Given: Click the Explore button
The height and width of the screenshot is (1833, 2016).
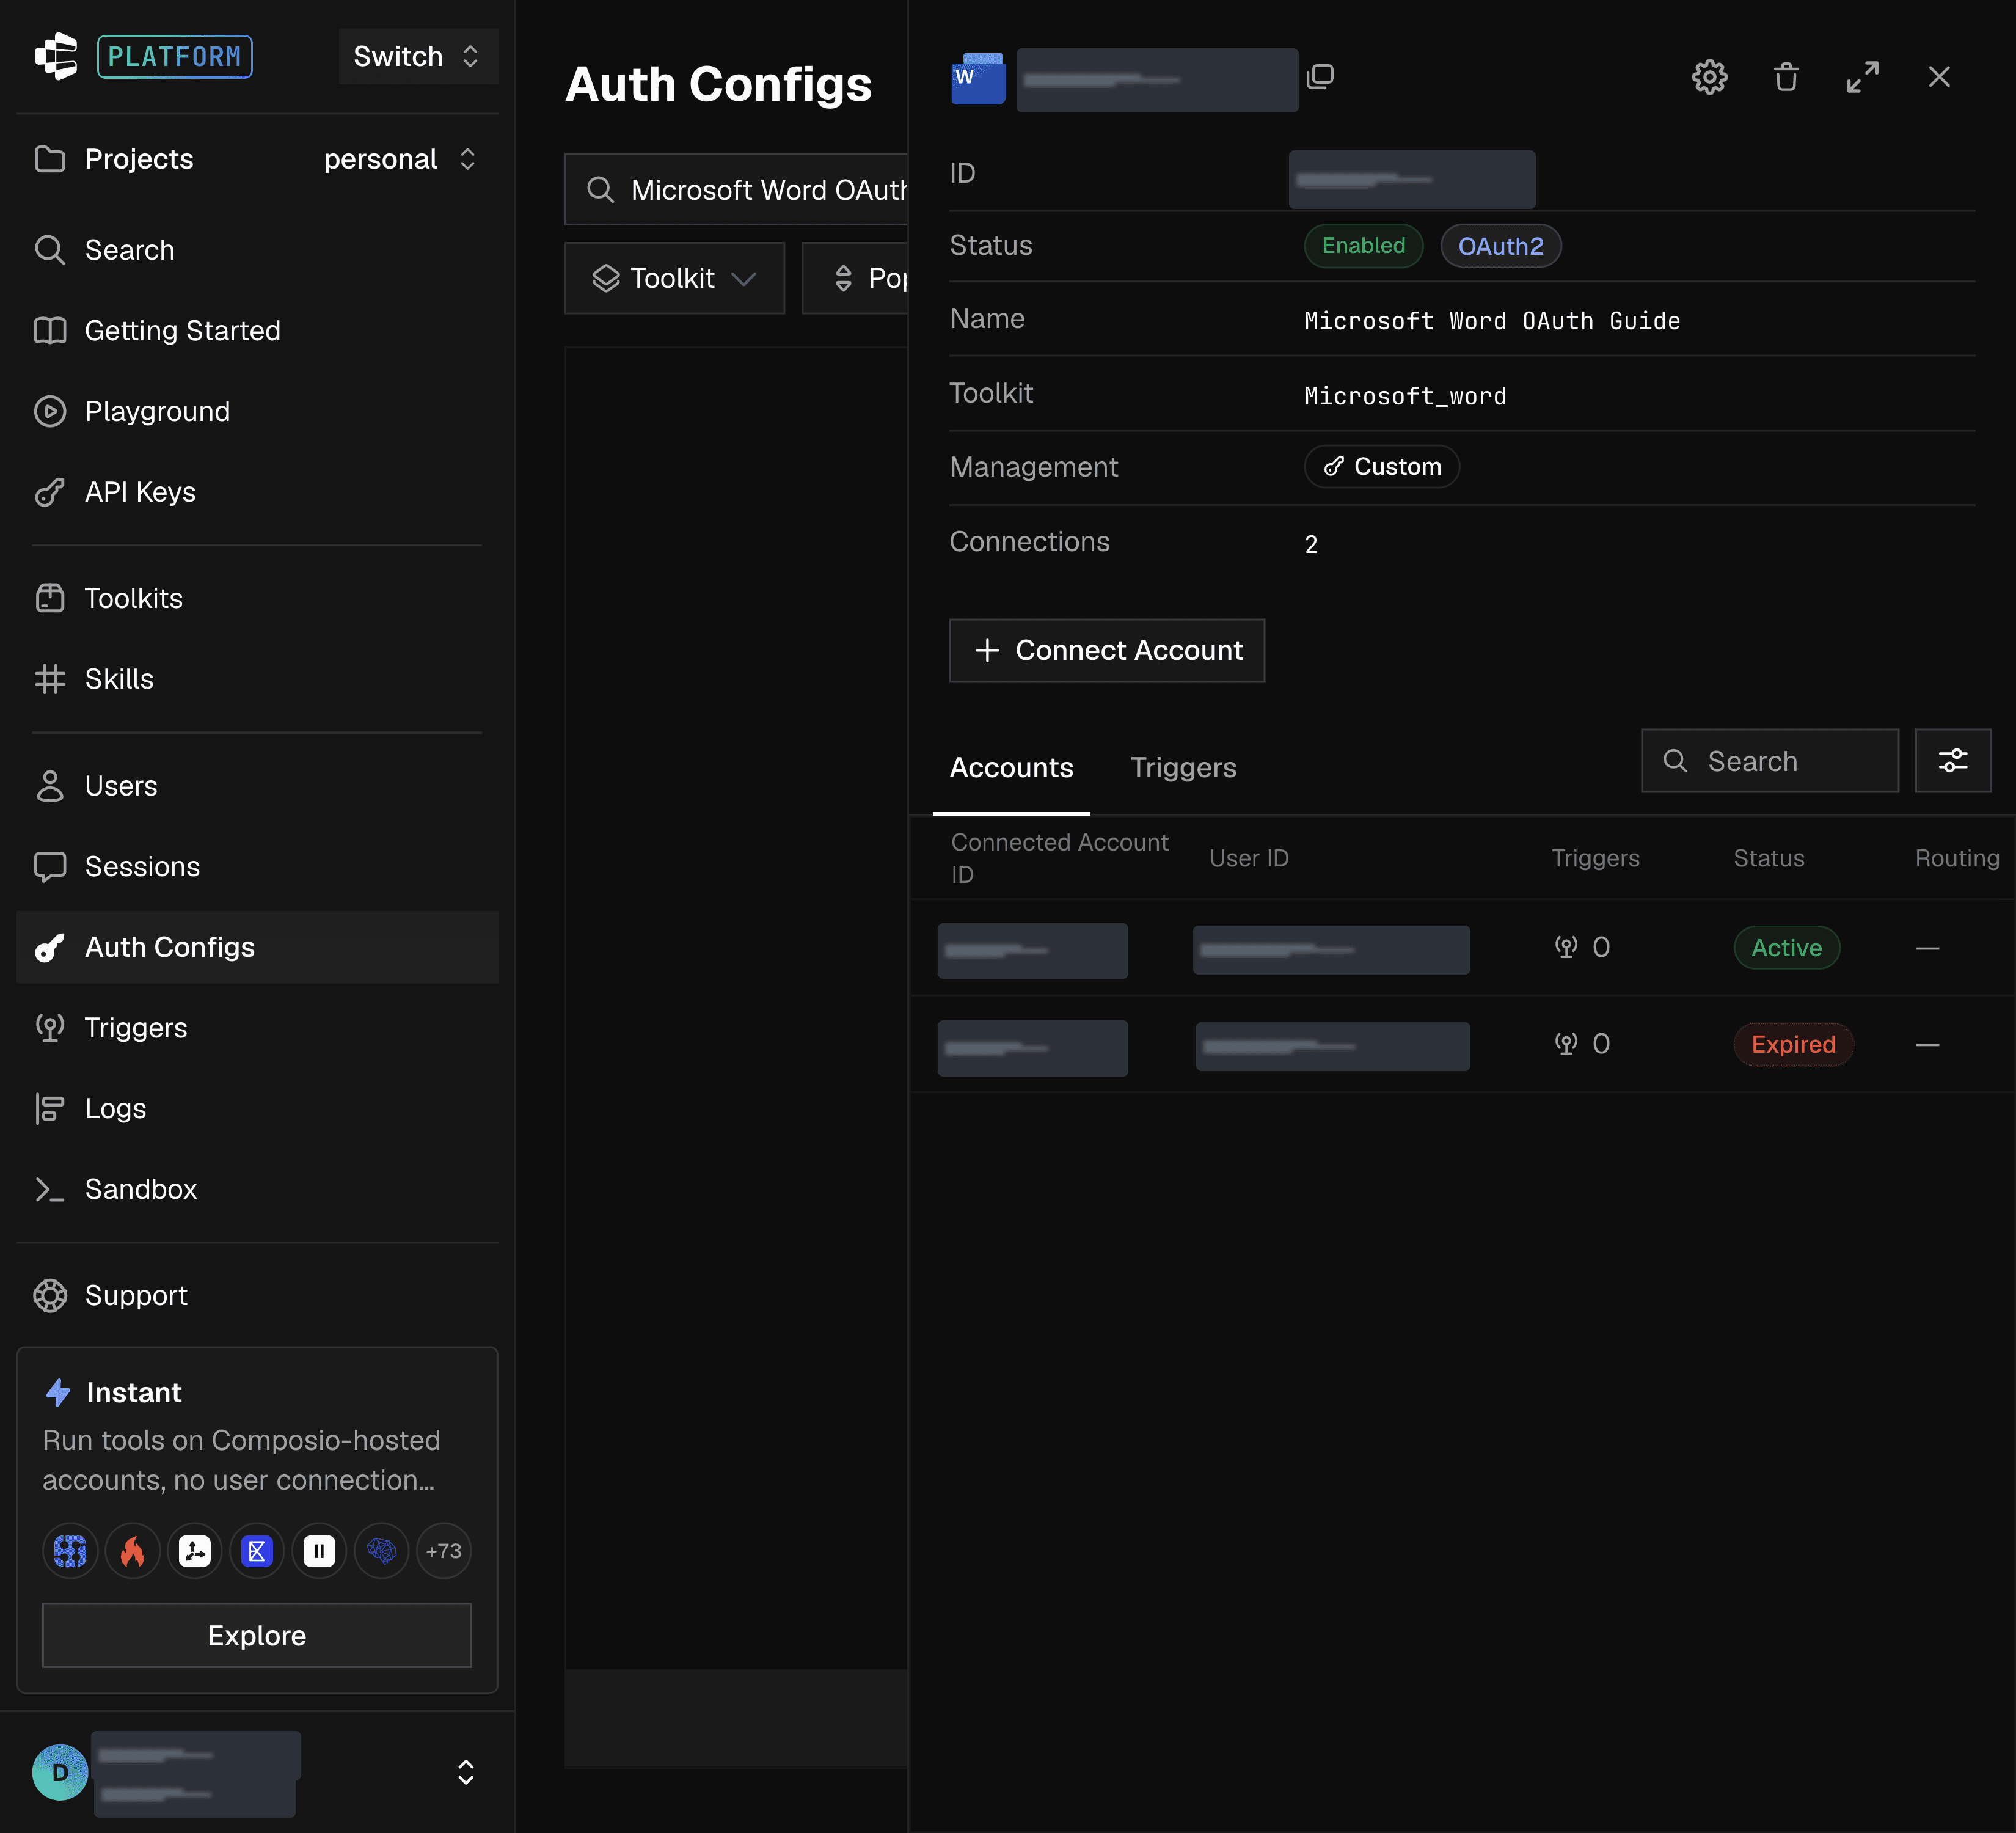Looking at the screenshot, I should 257,1635.
